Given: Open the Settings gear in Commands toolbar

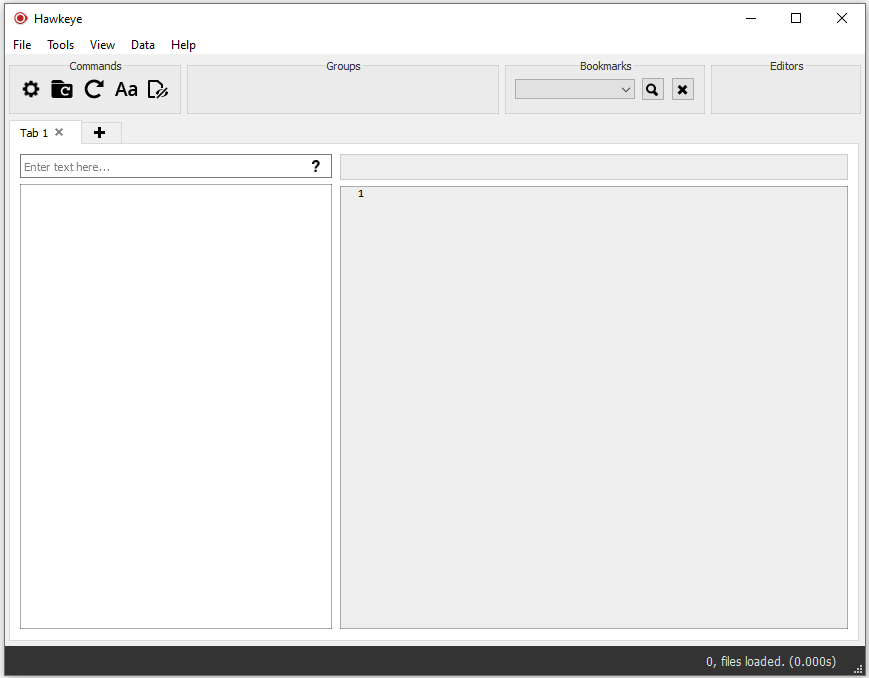Looking at the screenshot, I should [30, 89].
